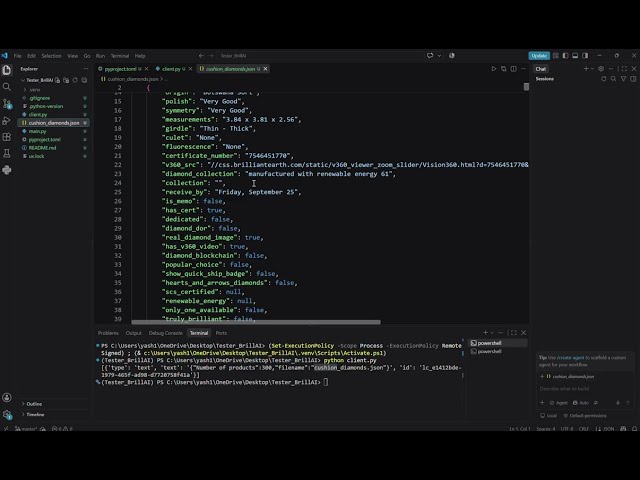
Task: Refresh the Explorer file tree
Action: [x=75, y=80]
